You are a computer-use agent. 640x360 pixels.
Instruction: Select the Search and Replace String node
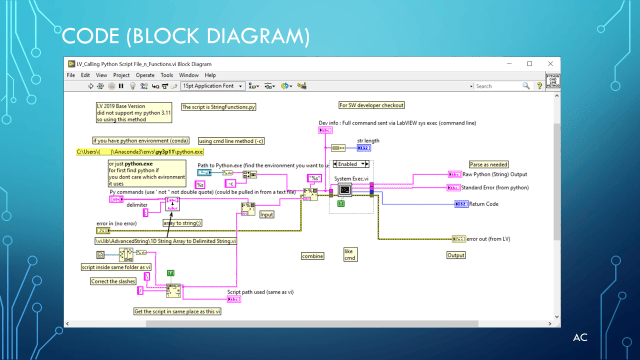(173, 291)
